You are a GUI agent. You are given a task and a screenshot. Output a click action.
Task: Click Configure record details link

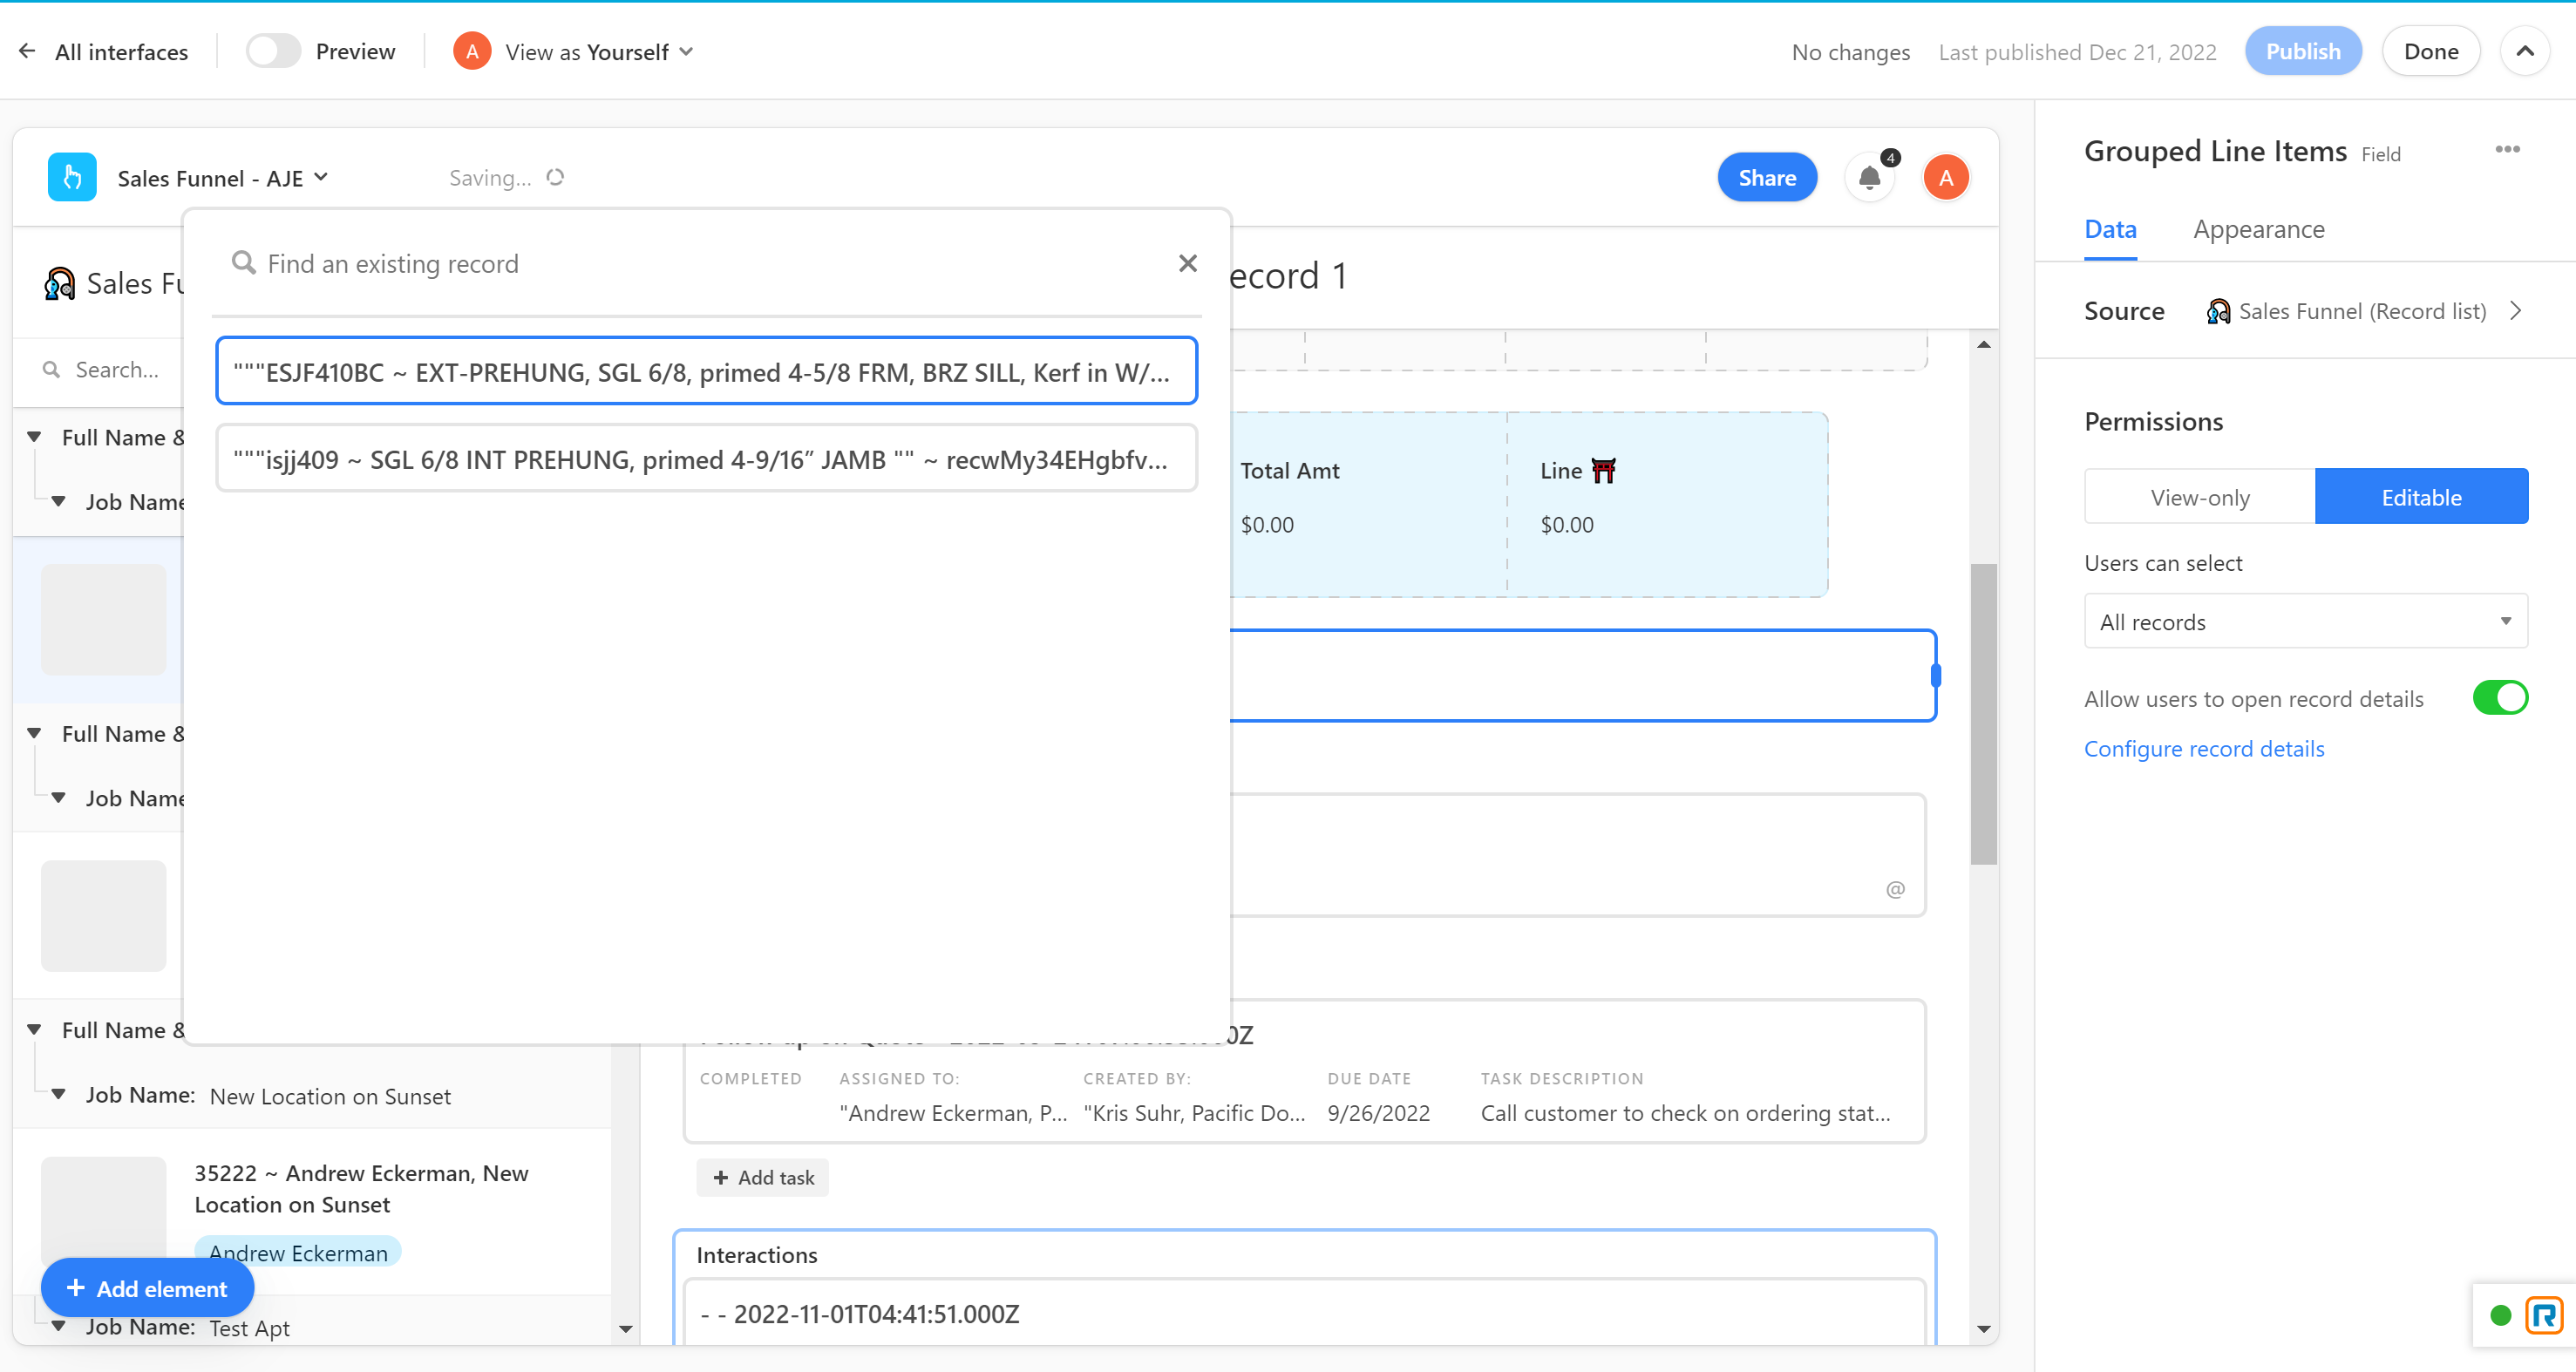pyautogui.click(x=2203, y=748)
